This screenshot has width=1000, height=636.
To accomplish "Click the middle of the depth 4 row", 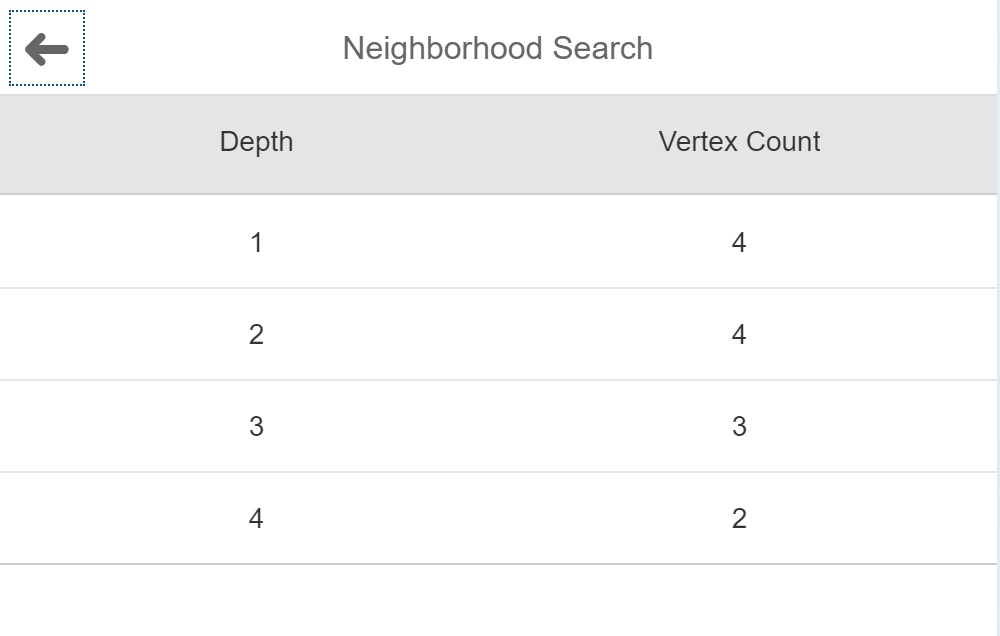I will pyautogui.click(x=497, y=518).
